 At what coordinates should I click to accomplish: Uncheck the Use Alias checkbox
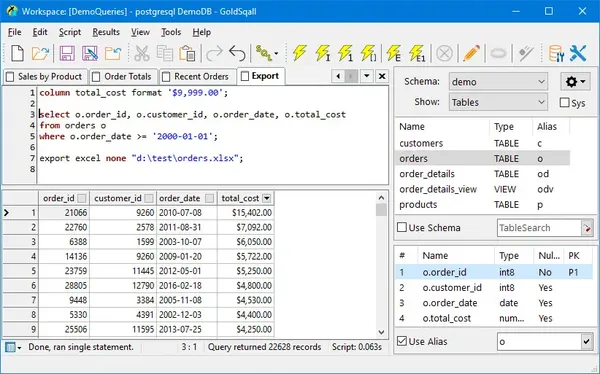(402, 341)
